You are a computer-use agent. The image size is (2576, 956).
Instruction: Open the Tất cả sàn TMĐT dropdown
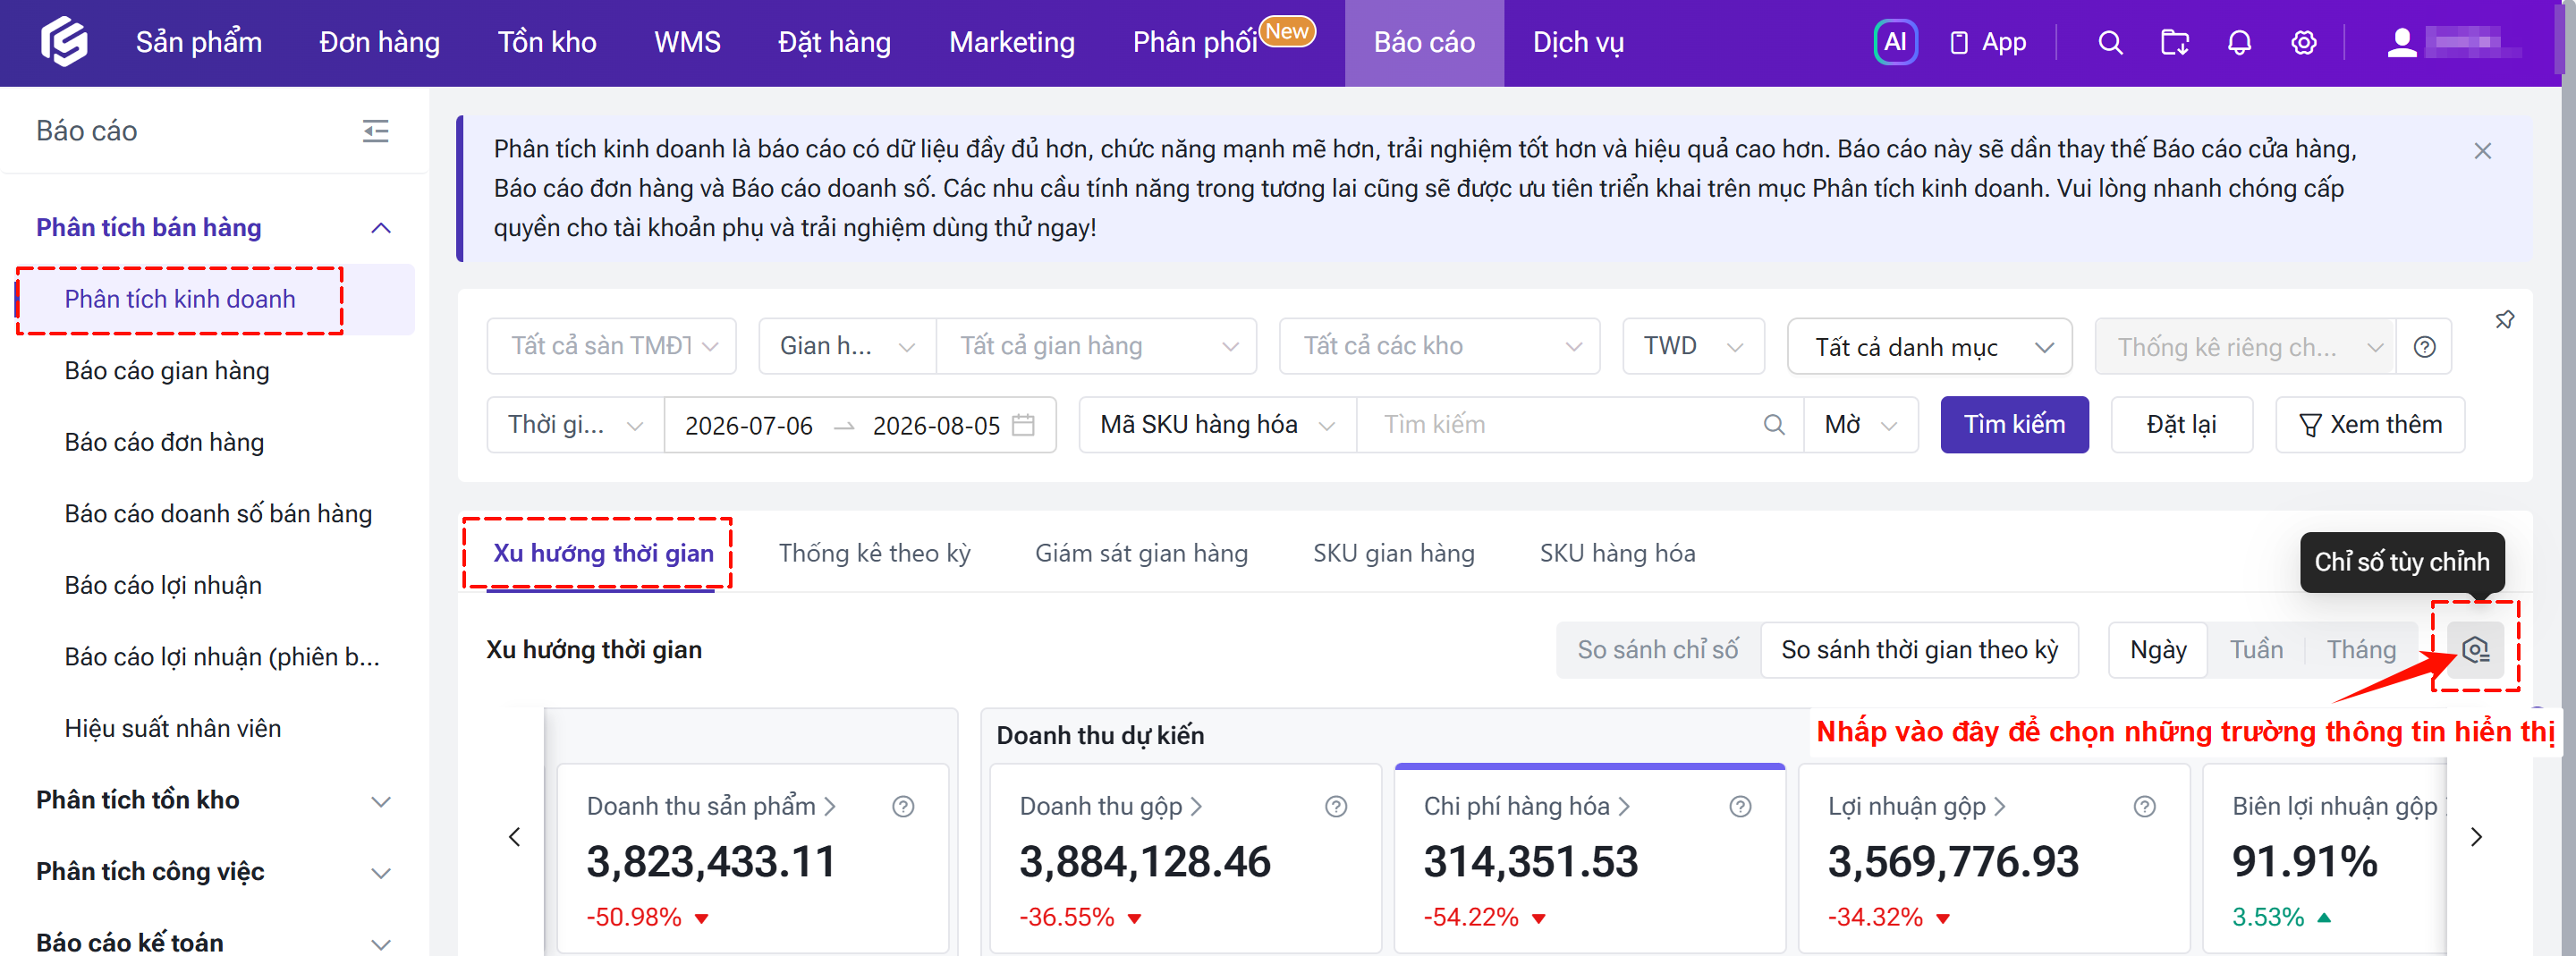(x=612, y=346)
